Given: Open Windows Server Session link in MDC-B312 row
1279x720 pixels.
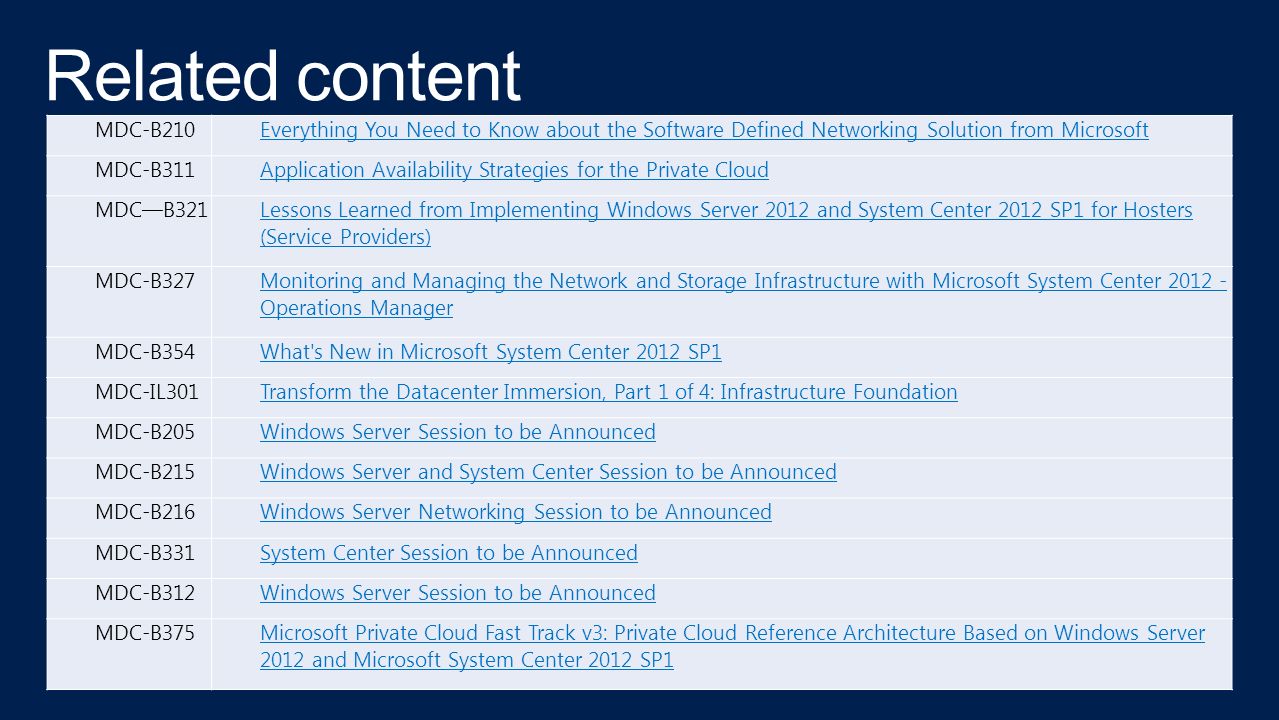Looking at the screenshot, I should pyautogui.click(x=458, y=593).
